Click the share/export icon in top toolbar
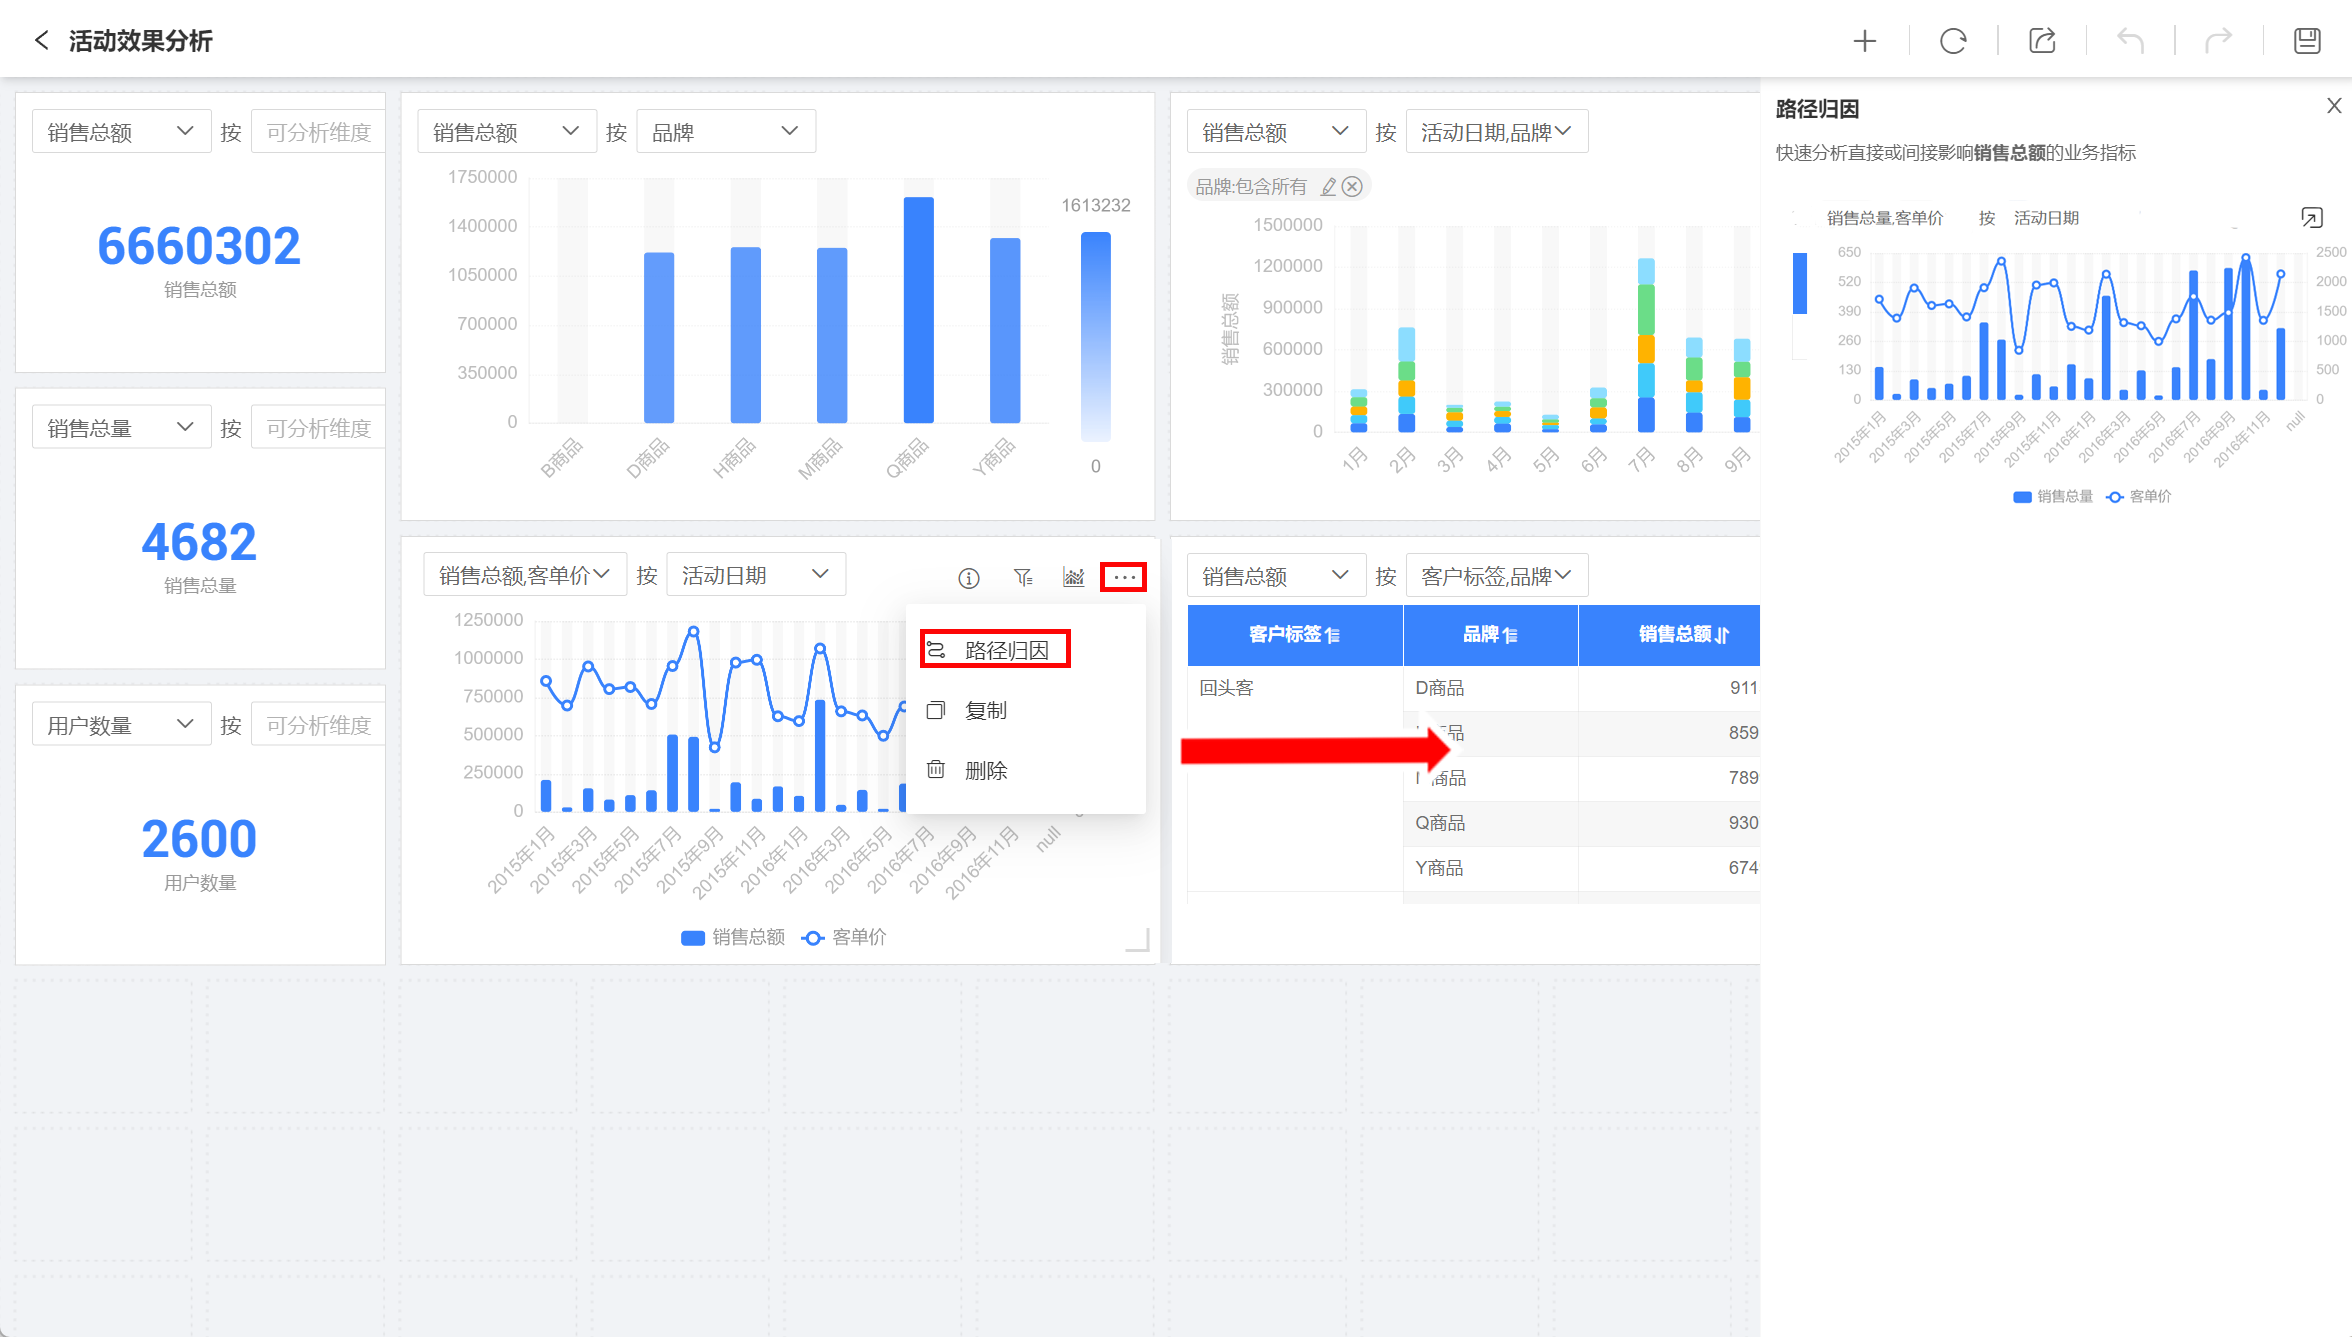 click(x=2042, y=41)
